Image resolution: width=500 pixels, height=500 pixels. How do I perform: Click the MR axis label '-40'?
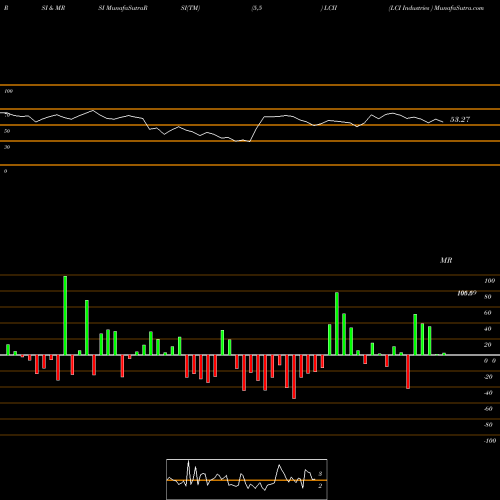488,393
